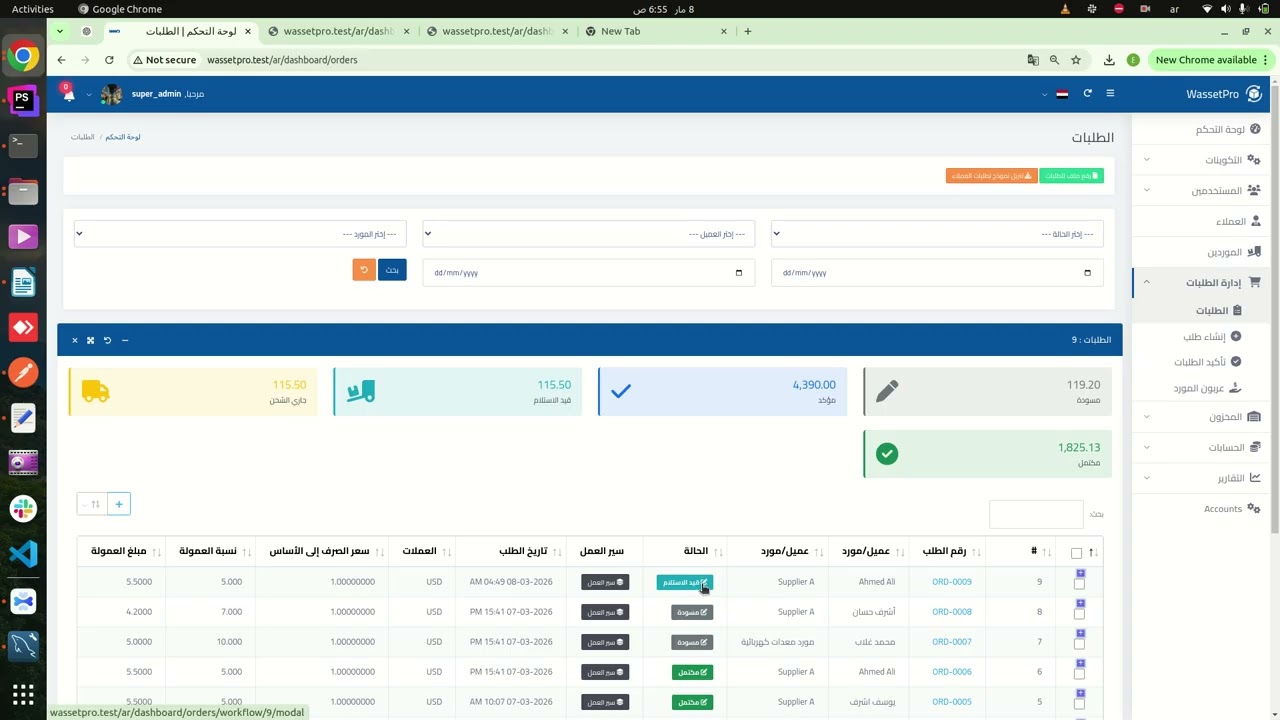Select checkbox for ORD-0006 row
This screenshot has width=1280, height=720.
tap(1079, 675)
